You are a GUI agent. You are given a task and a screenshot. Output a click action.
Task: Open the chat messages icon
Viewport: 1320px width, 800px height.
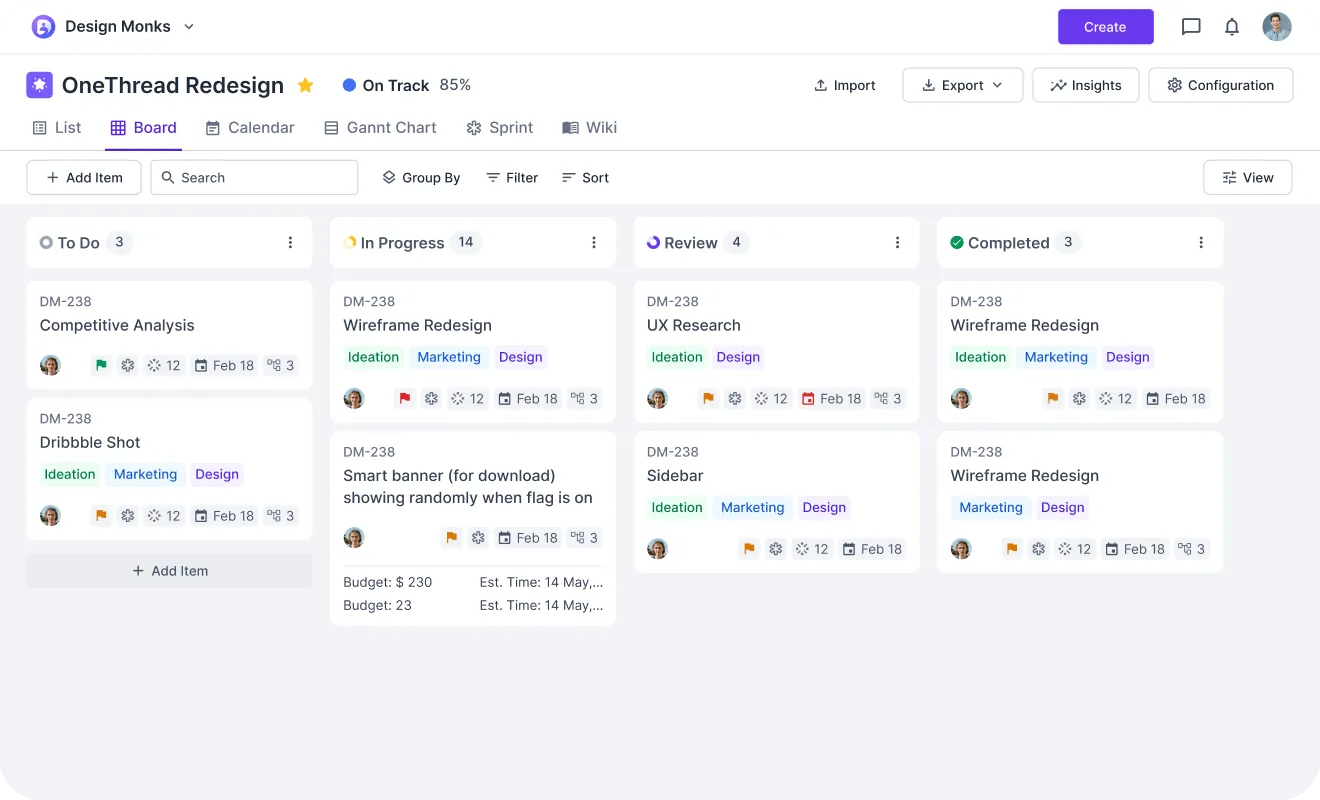(1191, 27)
